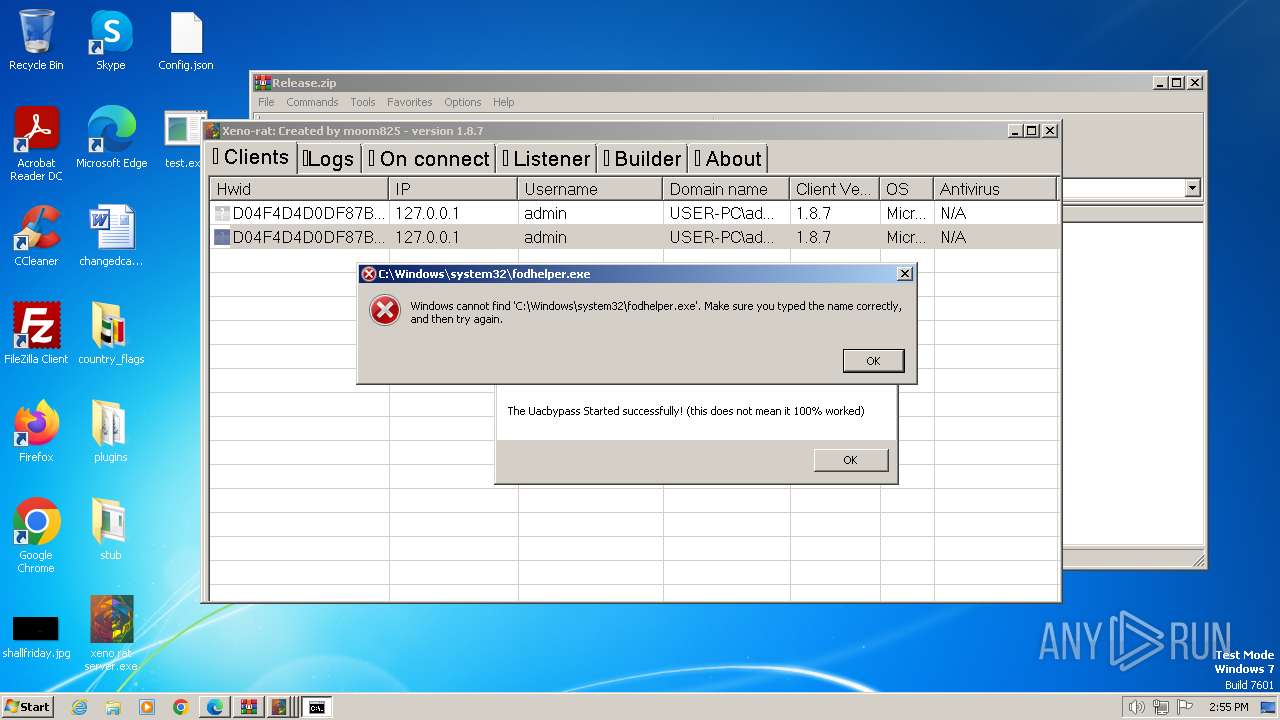Select the second highlighted D04F4D4D0DF87B client row
Viewport: 1280px width, 720px height.
(x=634, y=237)
